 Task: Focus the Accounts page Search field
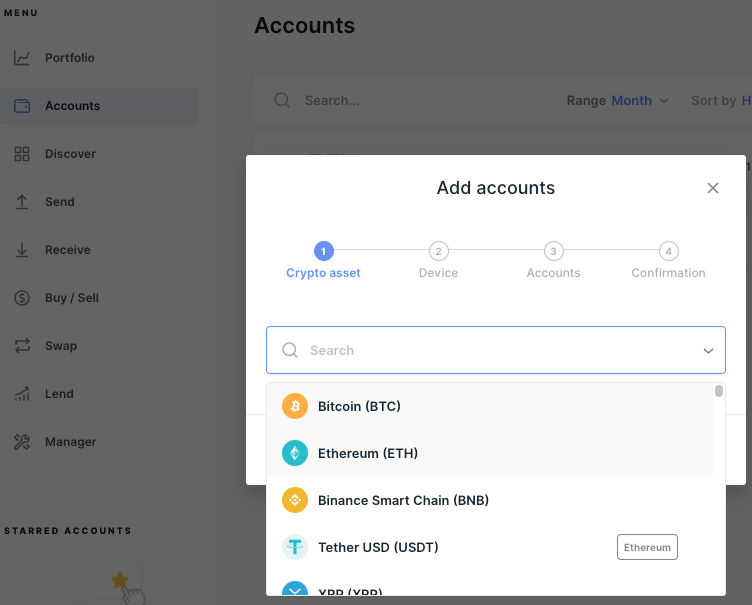(x=332, y=101)
